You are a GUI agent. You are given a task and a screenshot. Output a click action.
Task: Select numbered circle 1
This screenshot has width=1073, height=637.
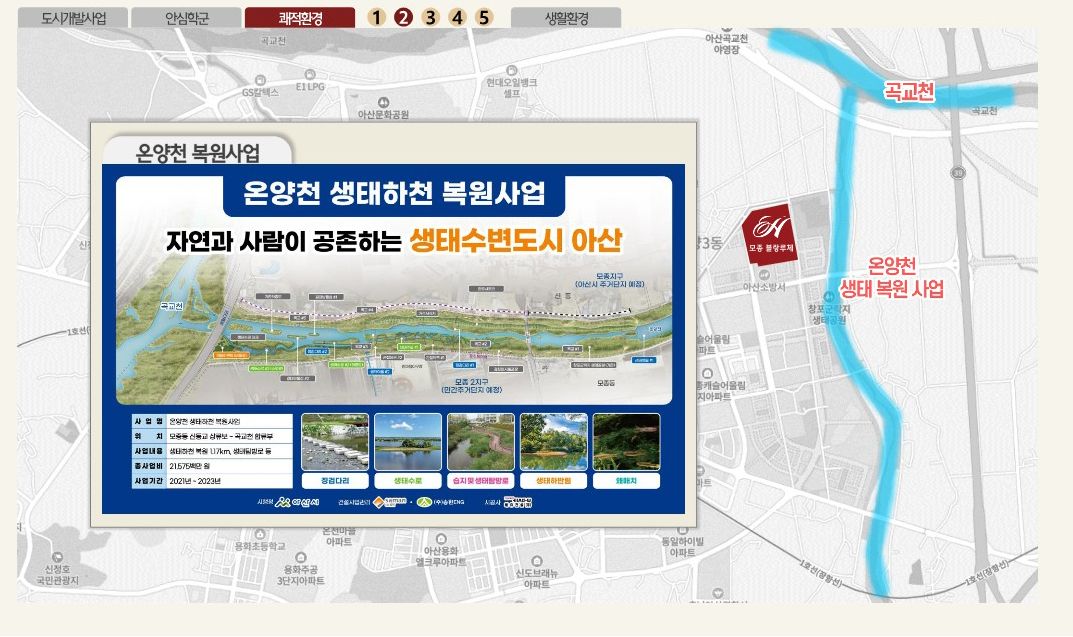(x=377, y=17)
